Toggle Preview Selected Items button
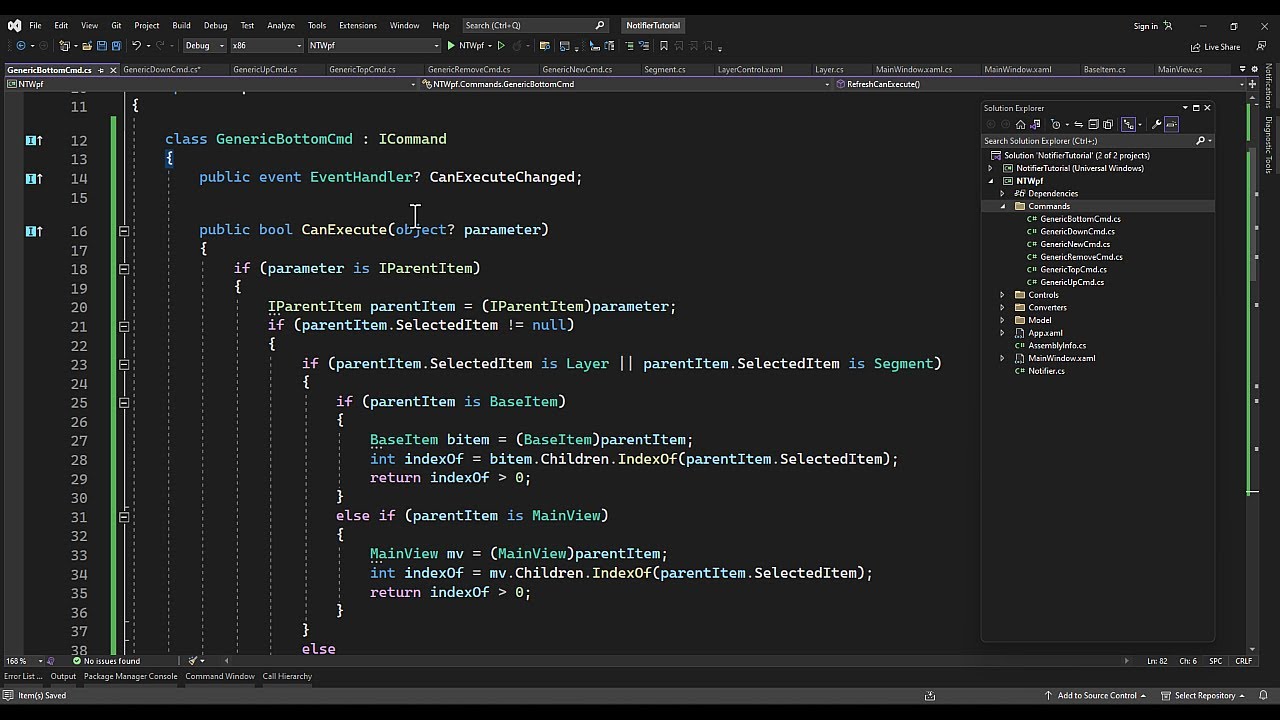The height and width of the screenshot is (720, 1280). point(1172,124)
